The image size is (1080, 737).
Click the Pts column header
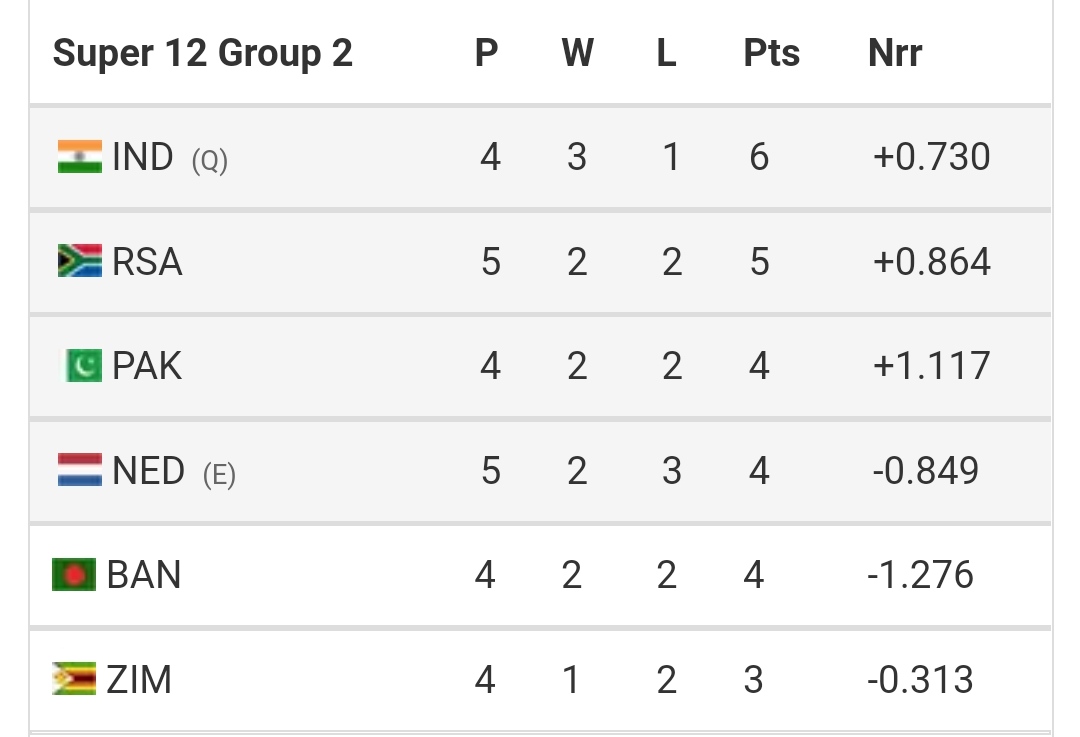point(772,53)
